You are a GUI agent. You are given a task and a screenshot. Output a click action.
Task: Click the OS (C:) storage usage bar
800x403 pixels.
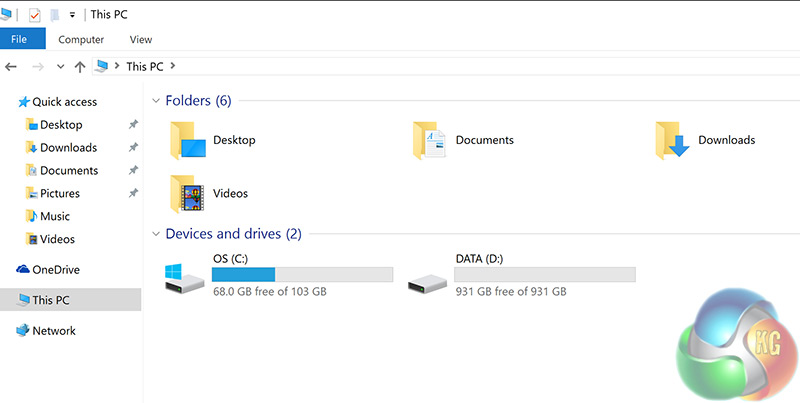click(x=303, y=275)
